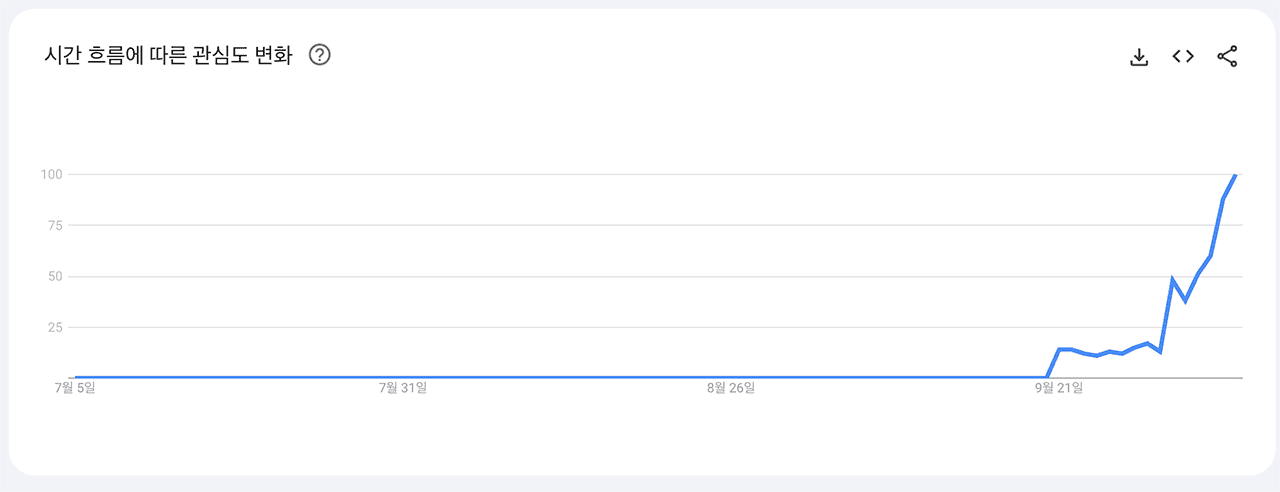Click the line's starting point above 7월 5일

(76, 378)
